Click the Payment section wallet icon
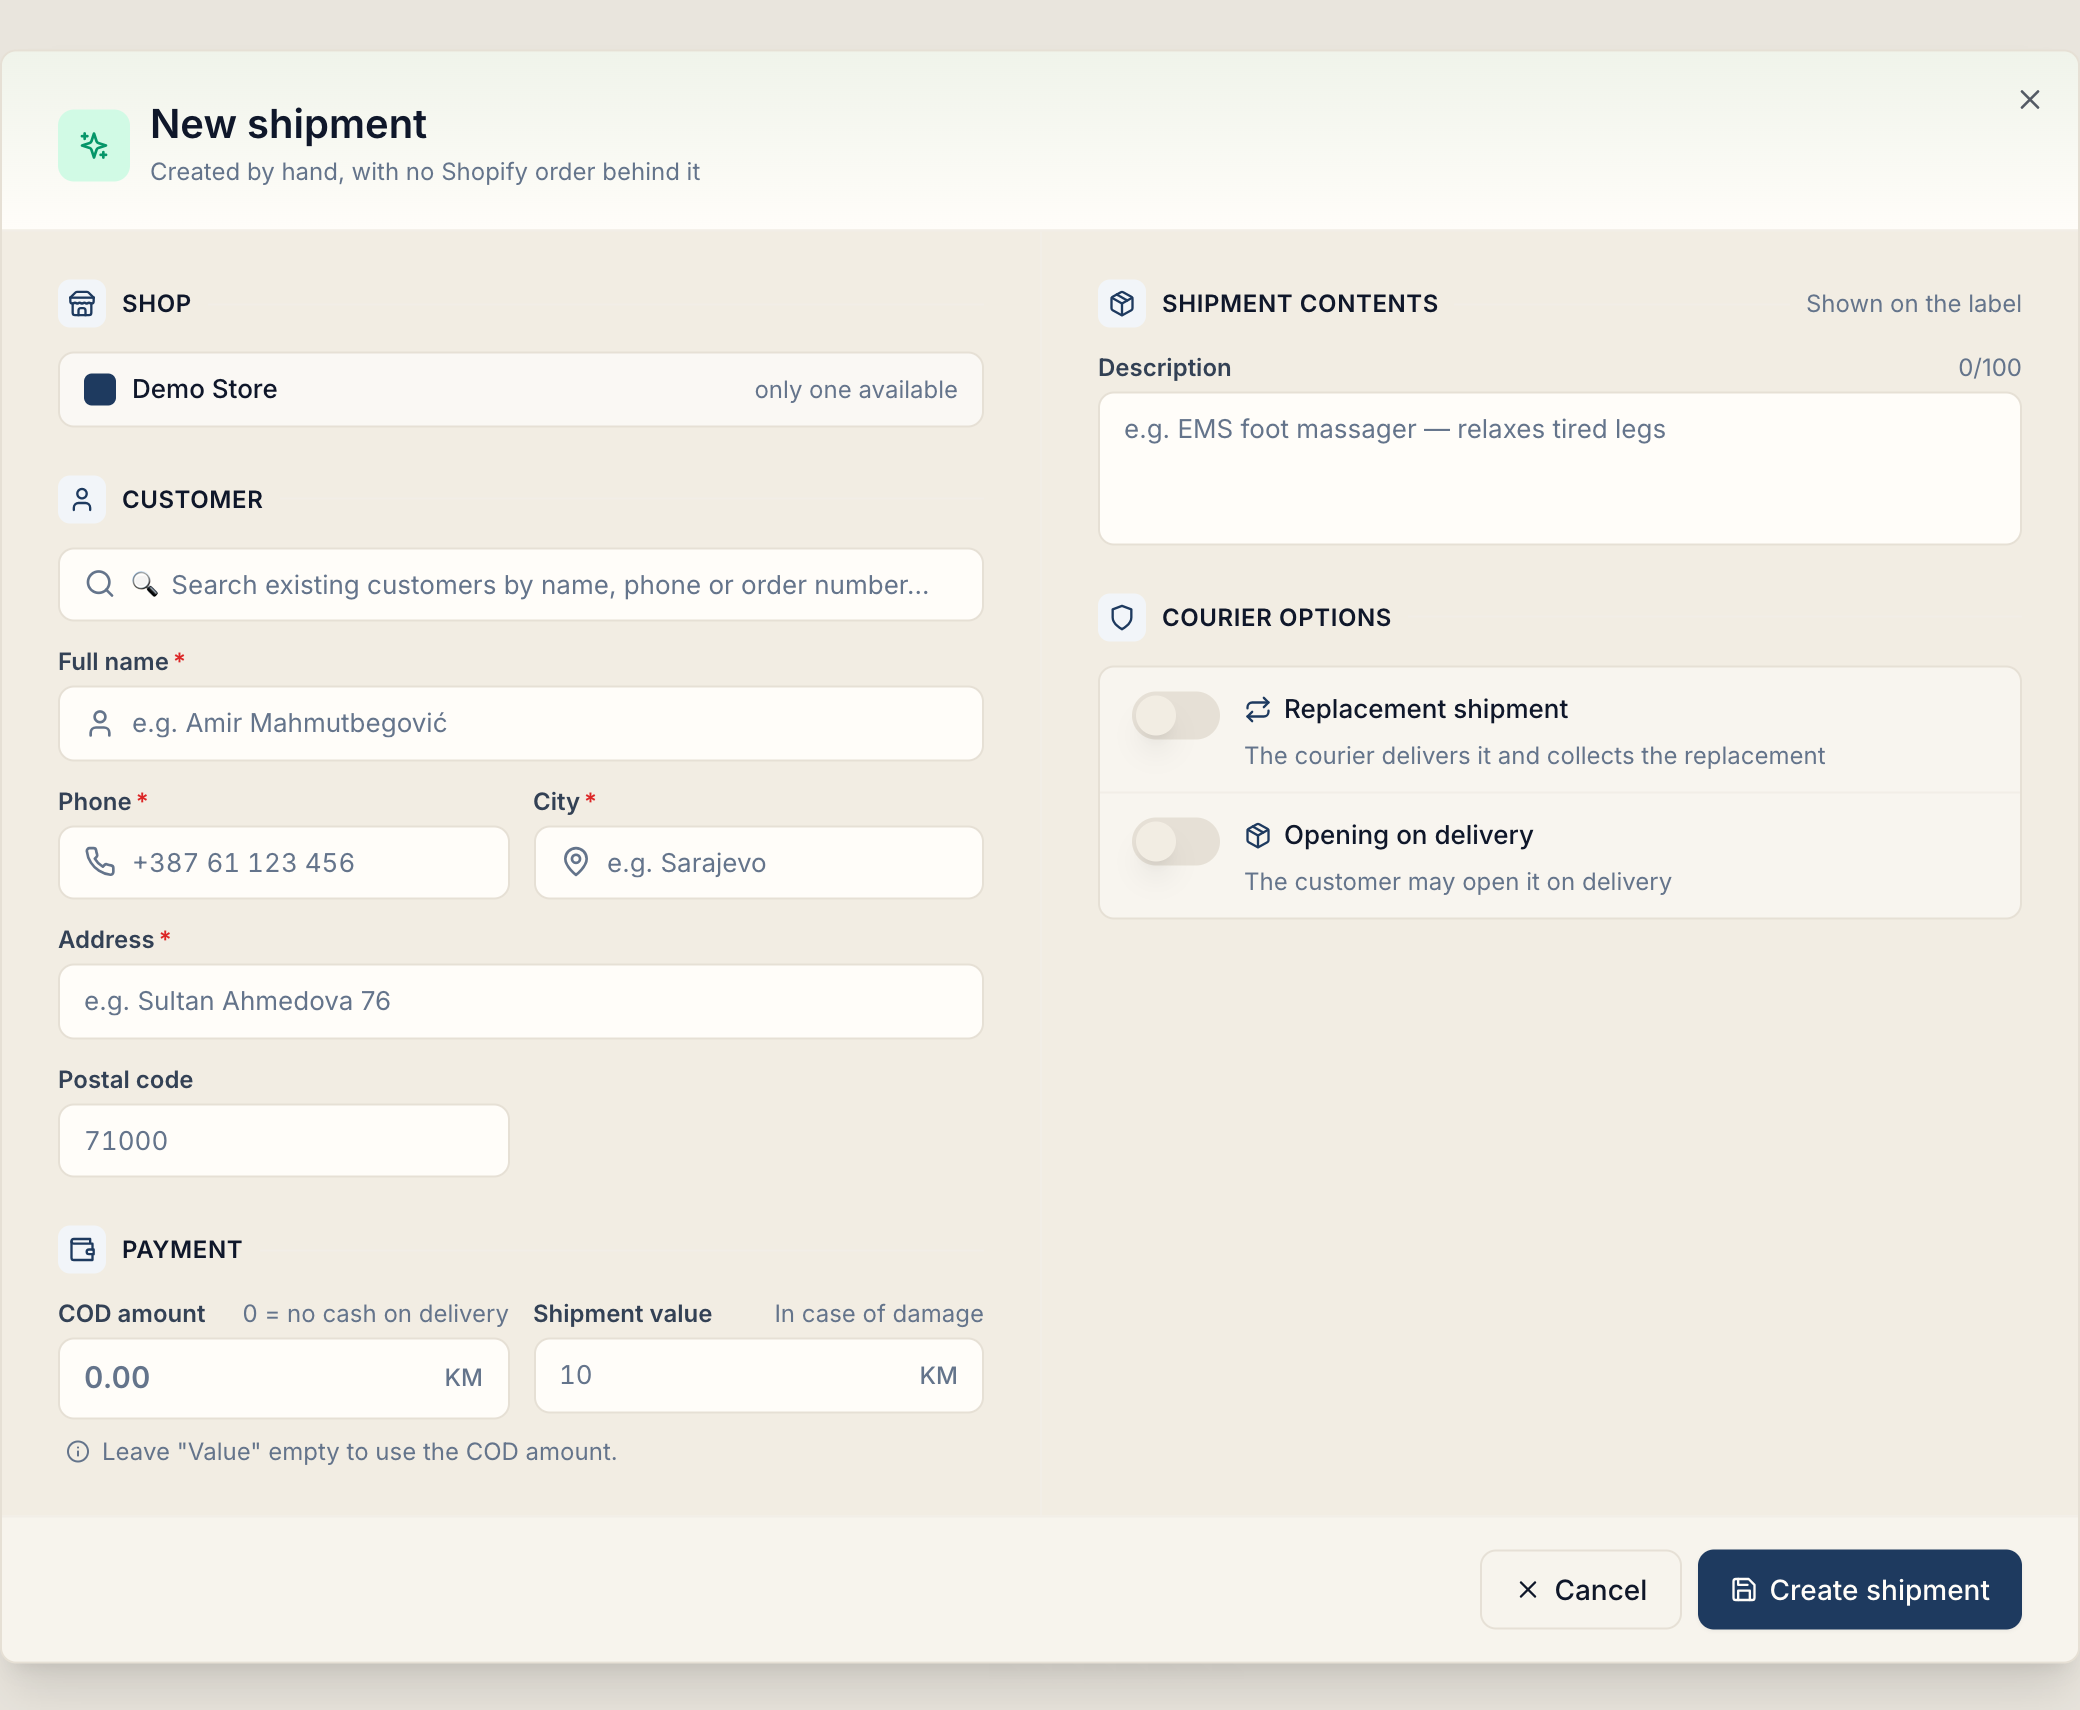 tap(82, 1249)
